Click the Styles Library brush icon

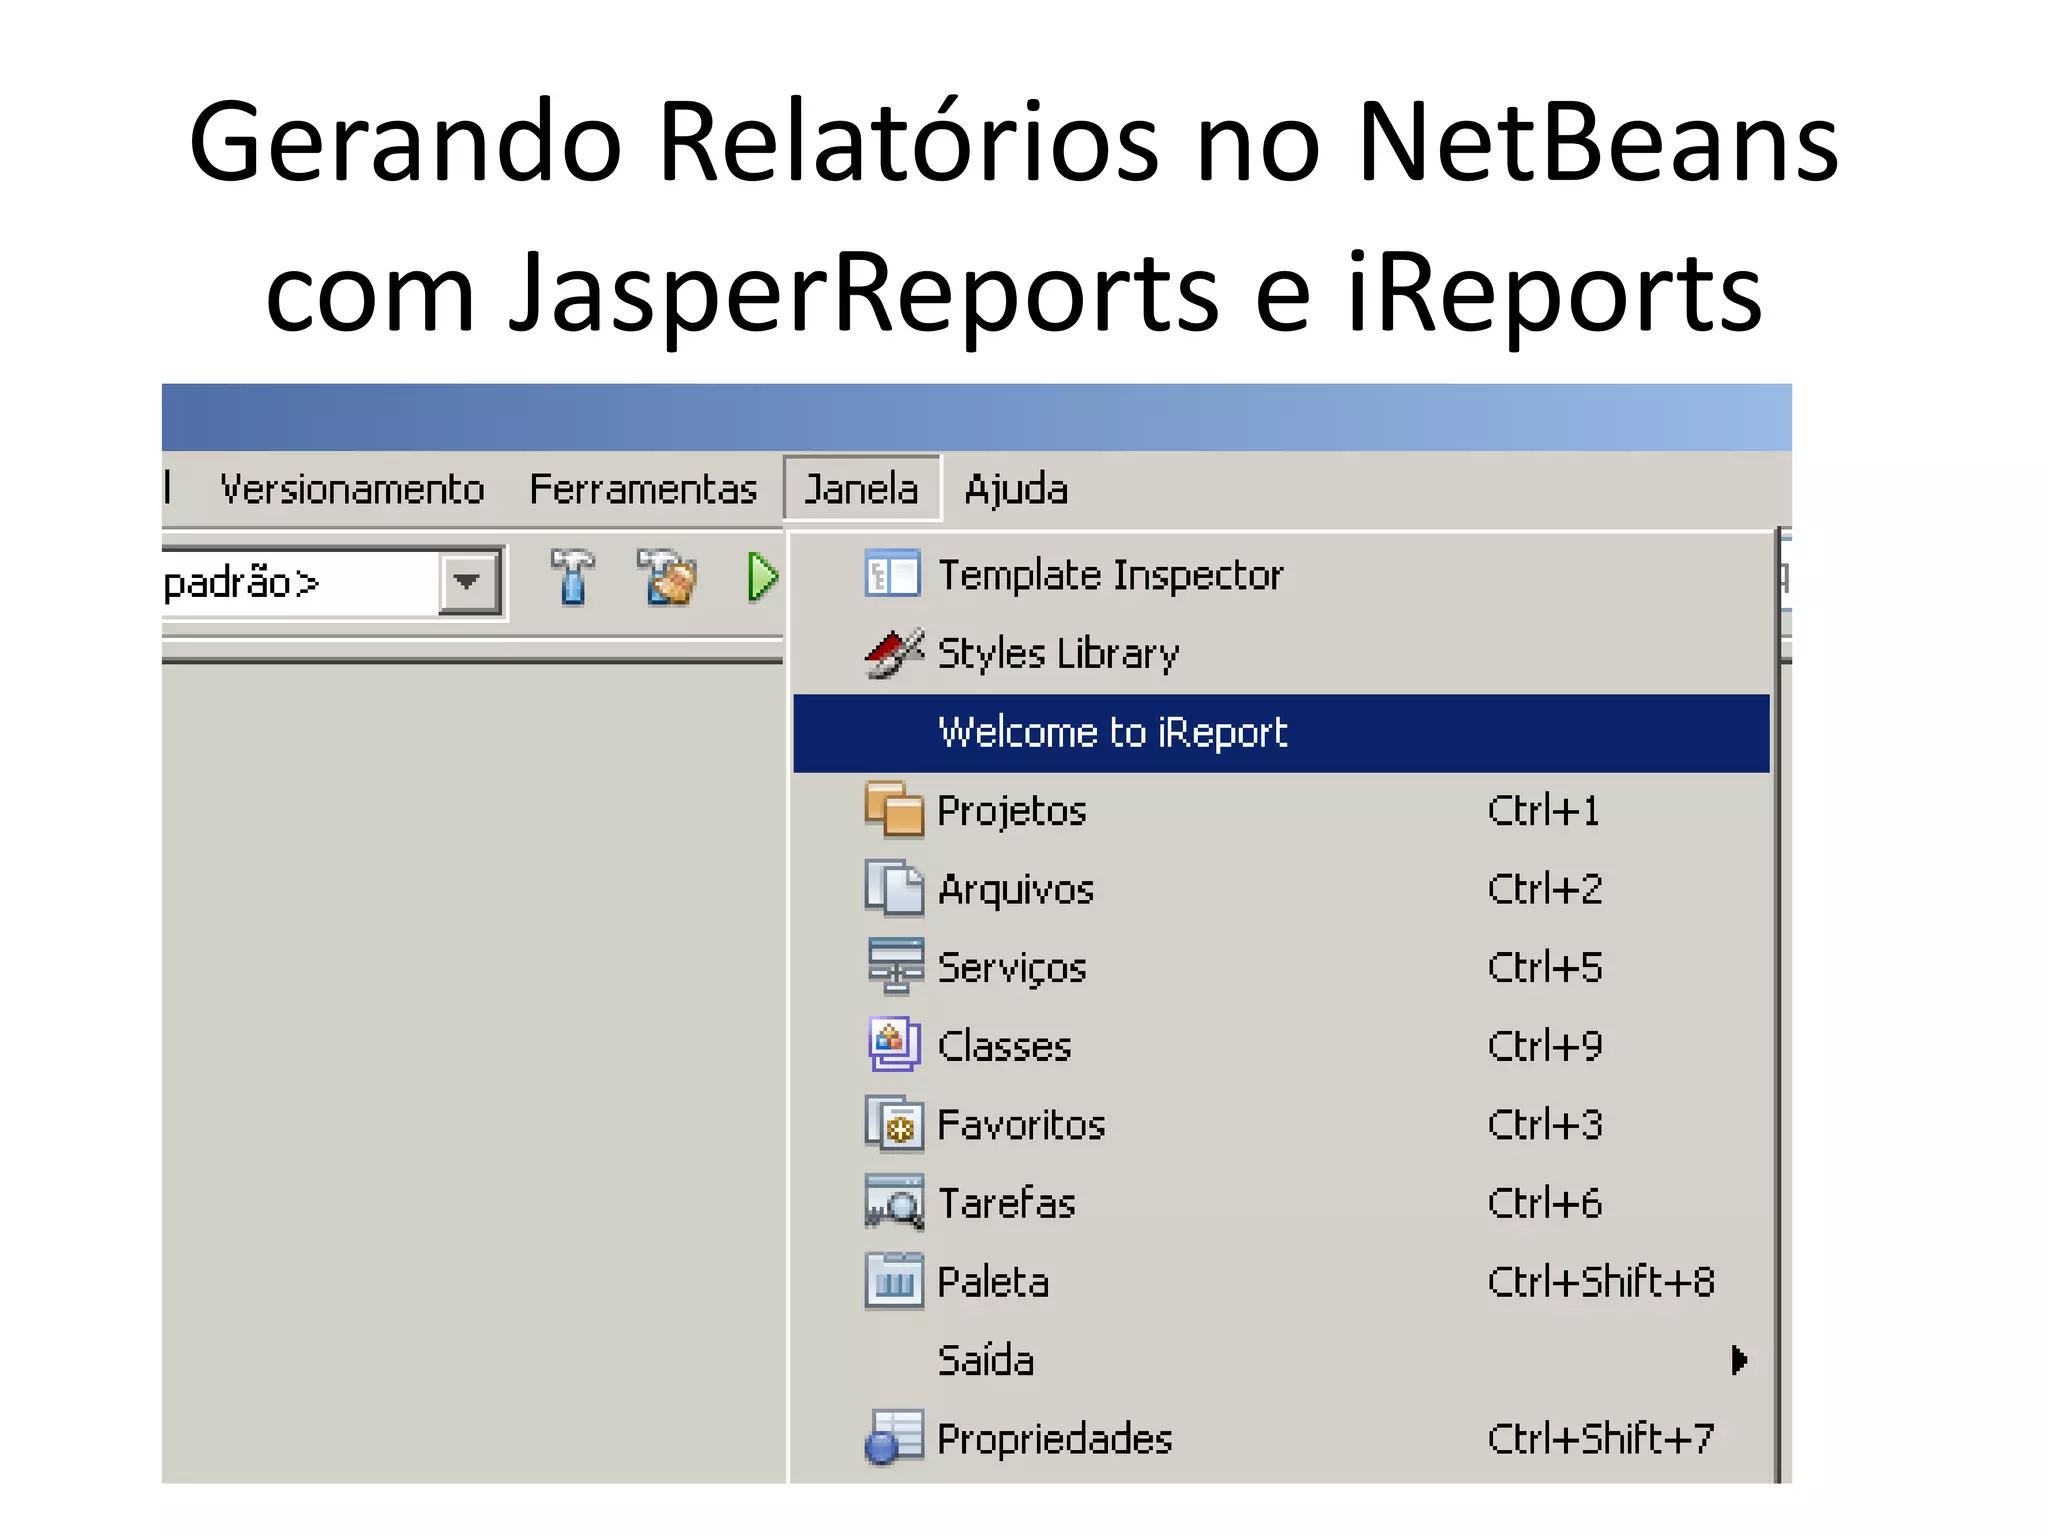click(x=893, y=653)
